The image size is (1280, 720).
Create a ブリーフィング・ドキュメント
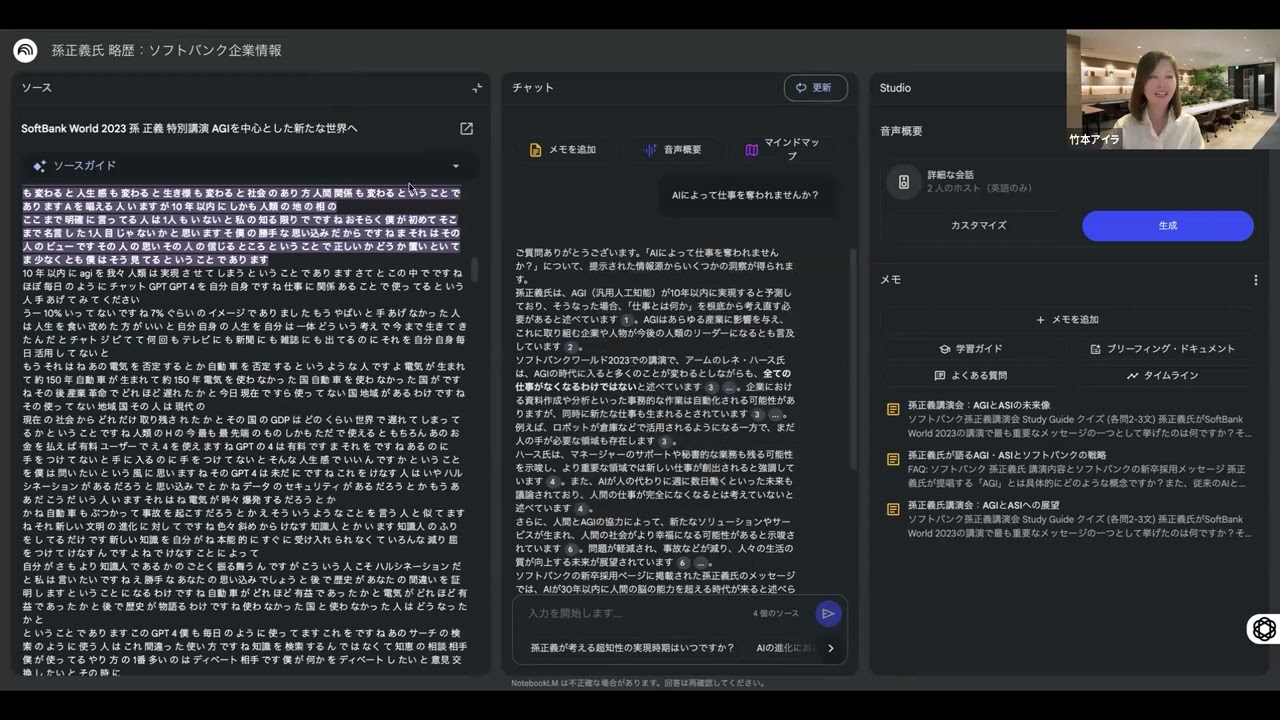click(1162, 349)
